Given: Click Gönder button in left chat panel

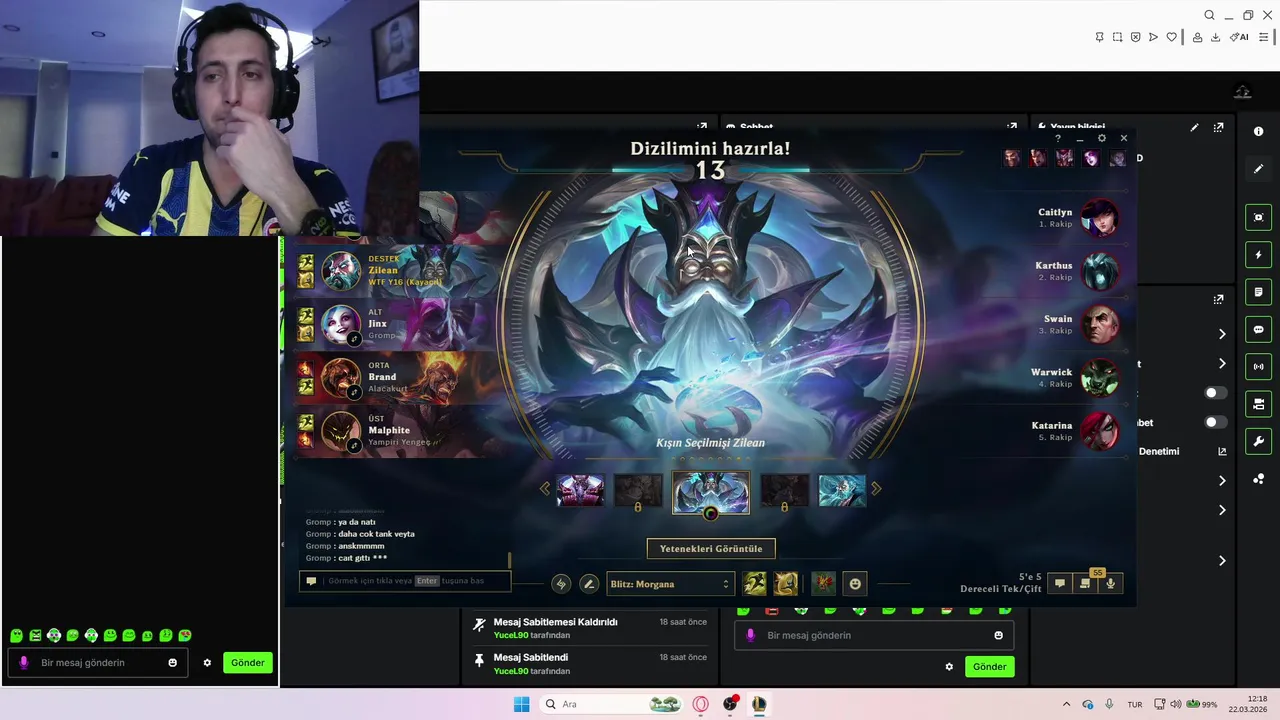Looking at the screenshot, I should 248,663.
